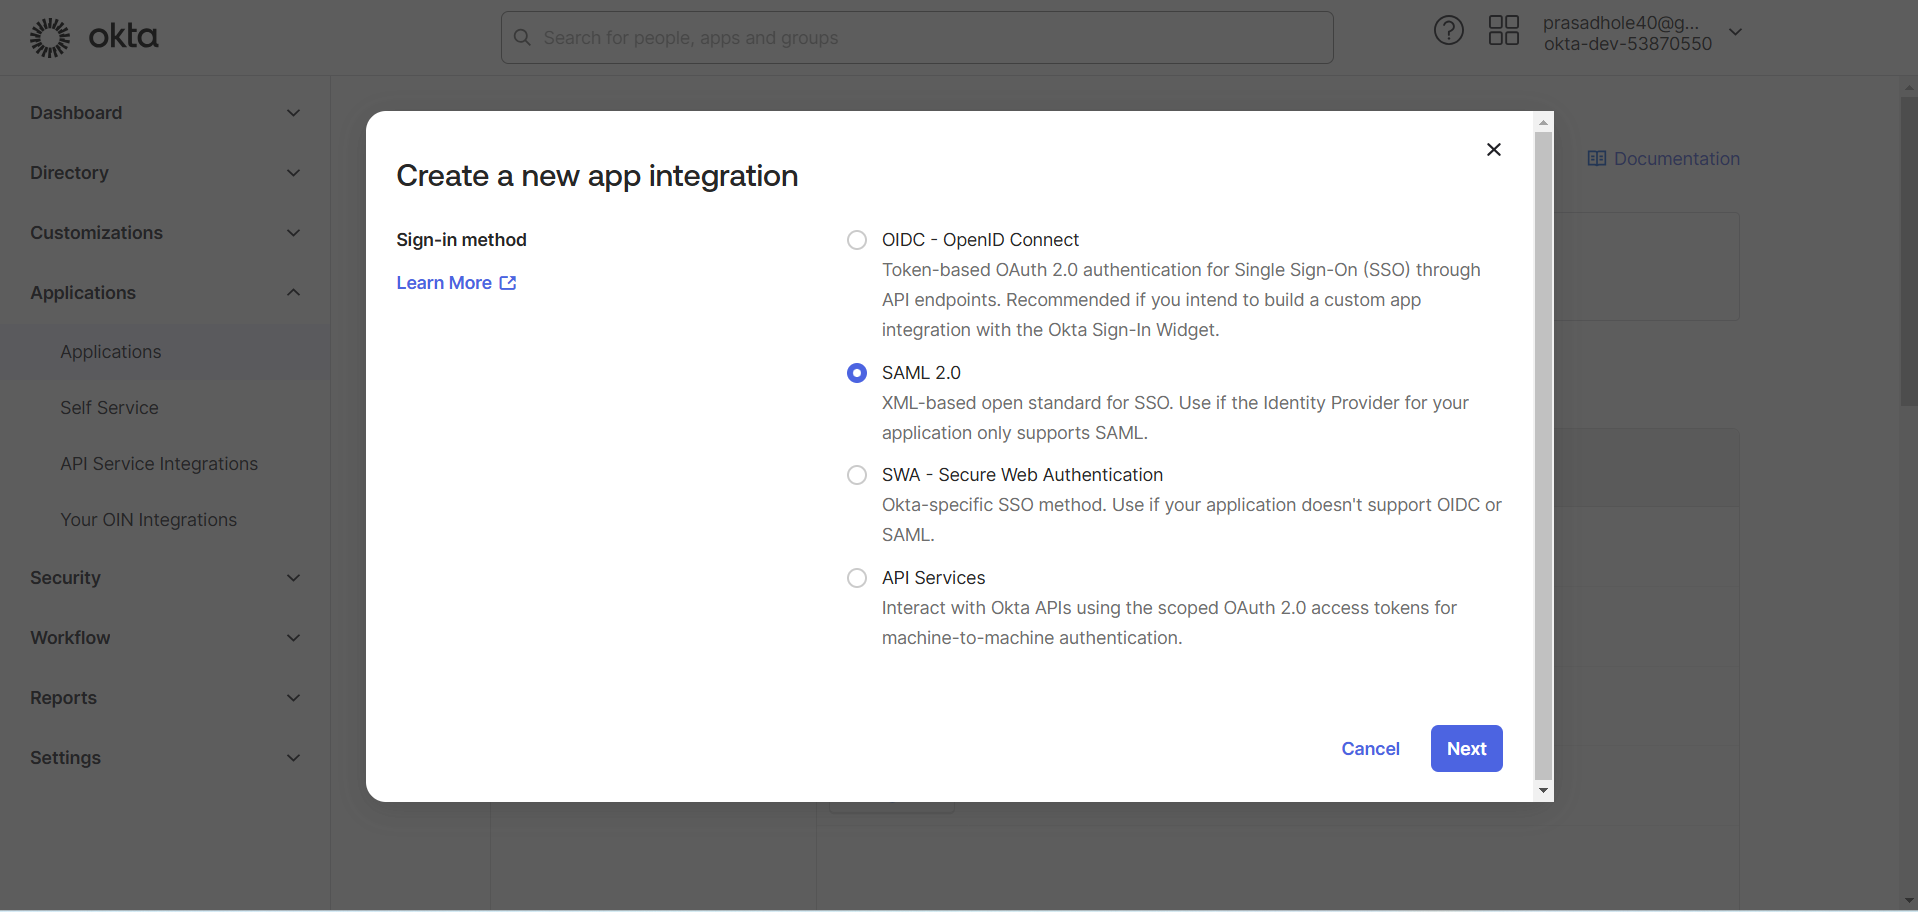The width and height of the screenshot is (1918, 912).
Task: Expand the Security menu chevron
Action: pos(293,578)
